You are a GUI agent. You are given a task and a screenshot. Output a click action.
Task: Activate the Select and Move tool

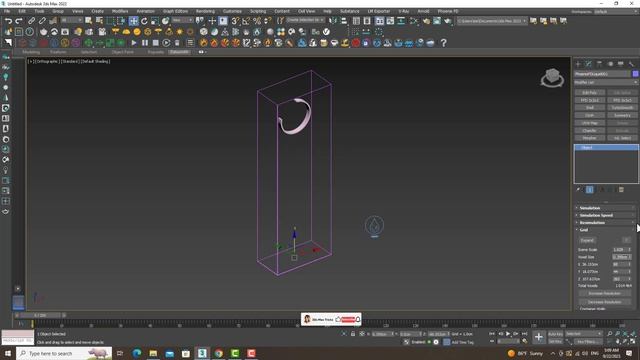133,21
